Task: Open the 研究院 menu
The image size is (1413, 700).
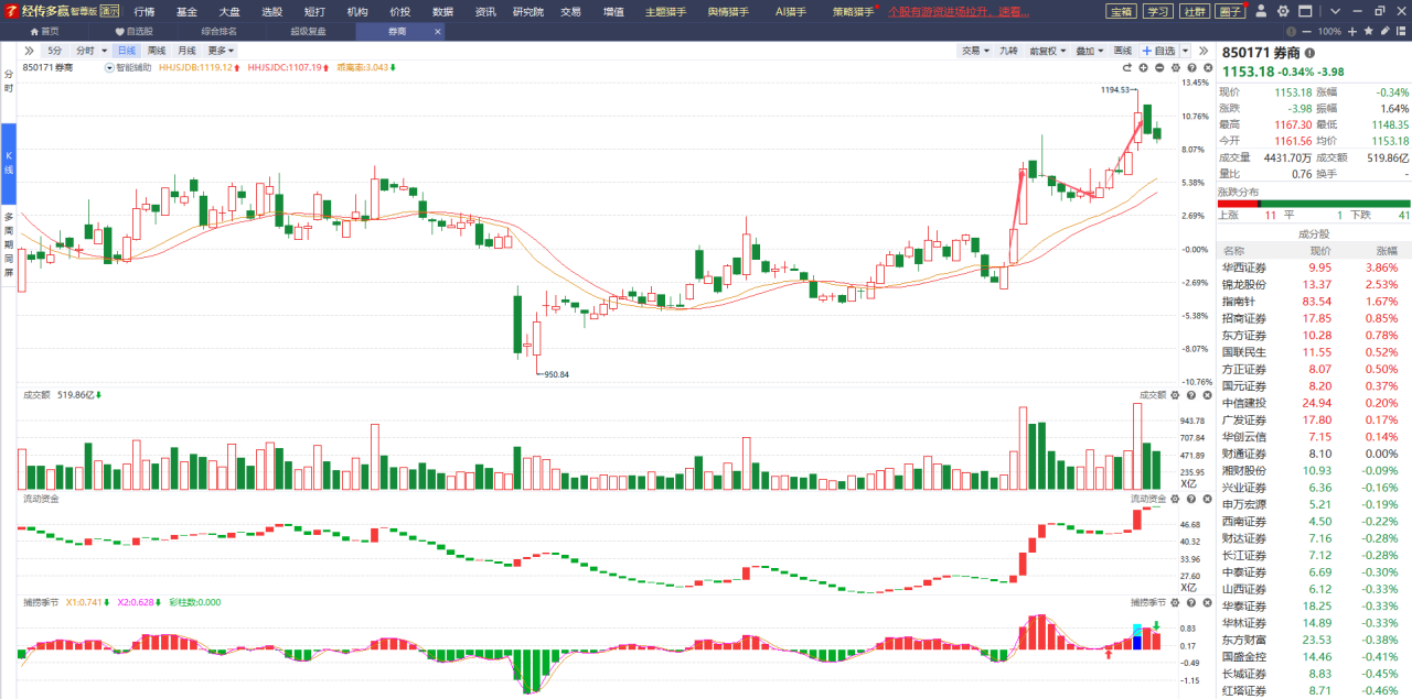Action: pyautogui.click(x=528, y=12)
